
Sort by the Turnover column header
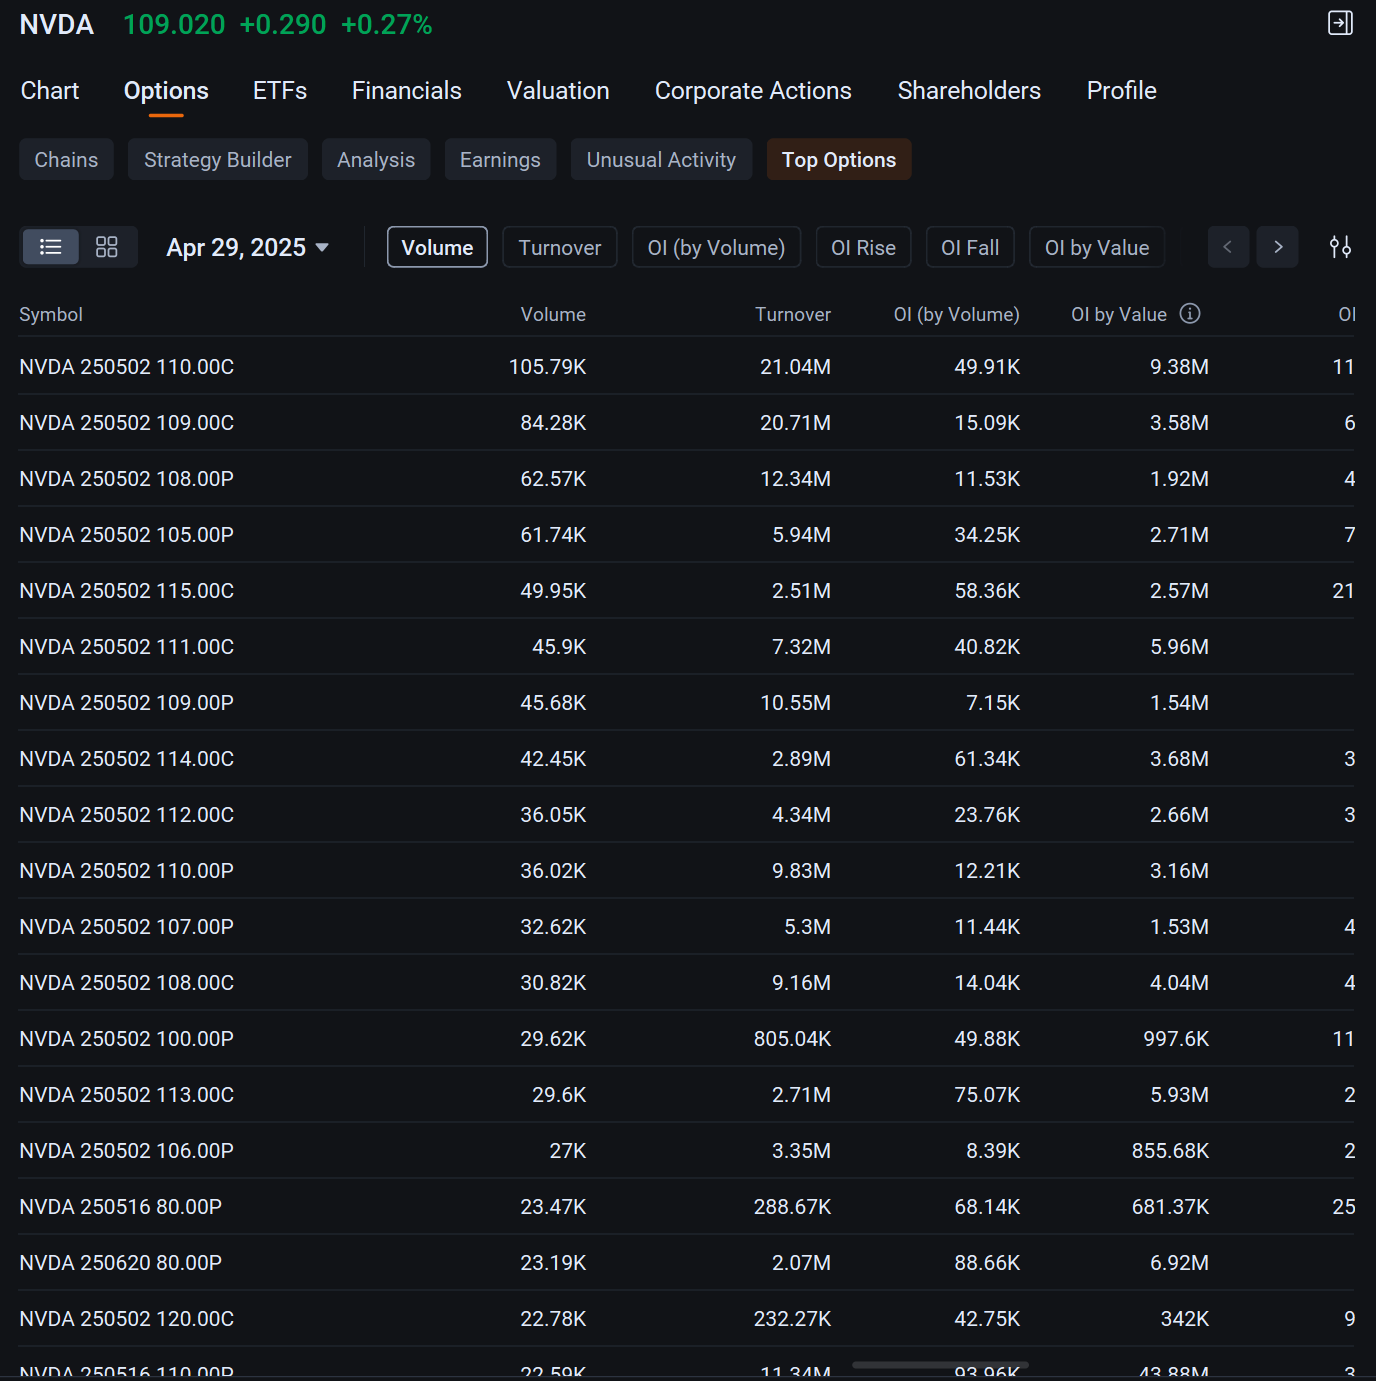coord(793,314)
